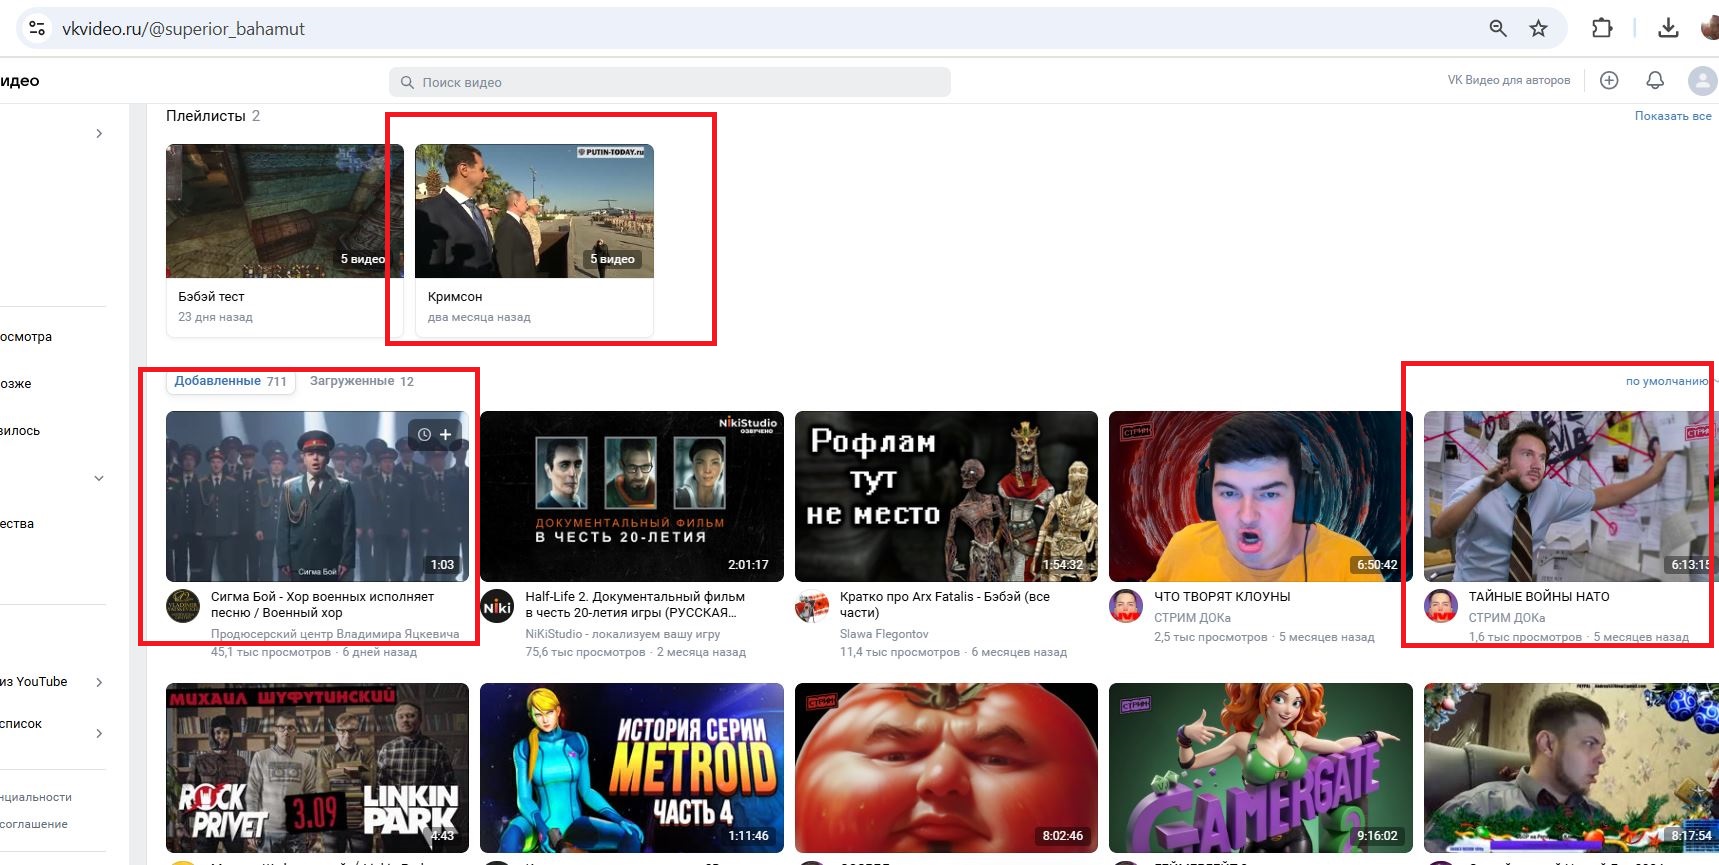The height and width of the screenshot is (865, 1719).
Task: Open the Бэбэй тест playlist thumbnail
Action: point(285,211)
